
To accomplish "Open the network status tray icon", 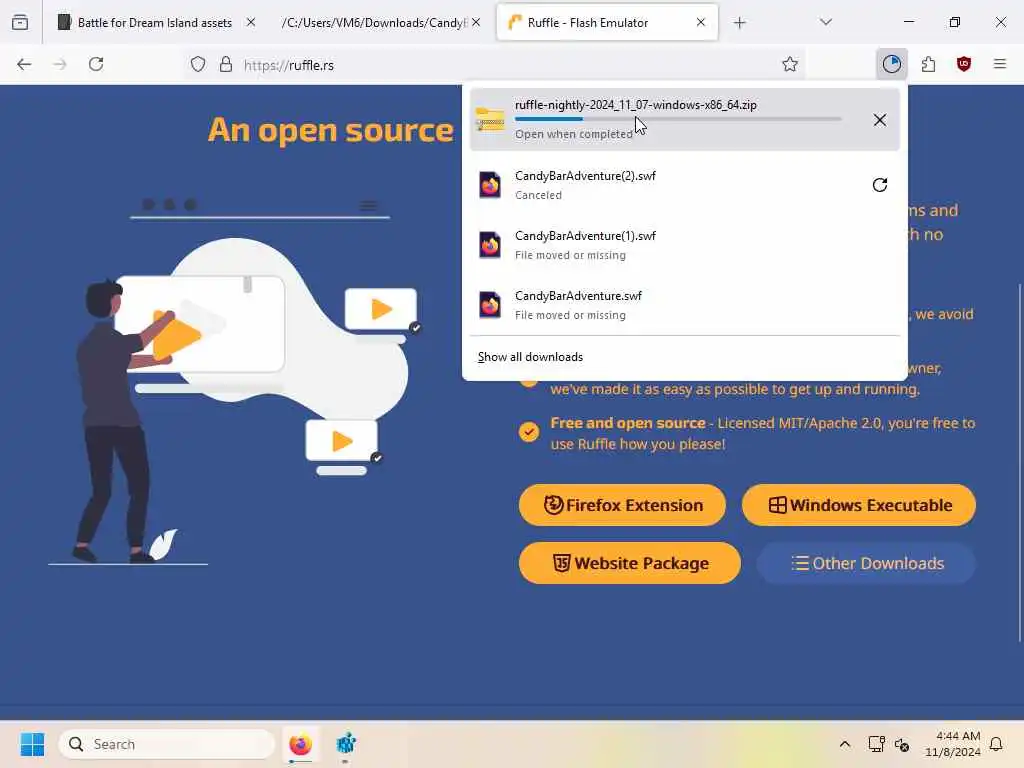I will (876, 744).
